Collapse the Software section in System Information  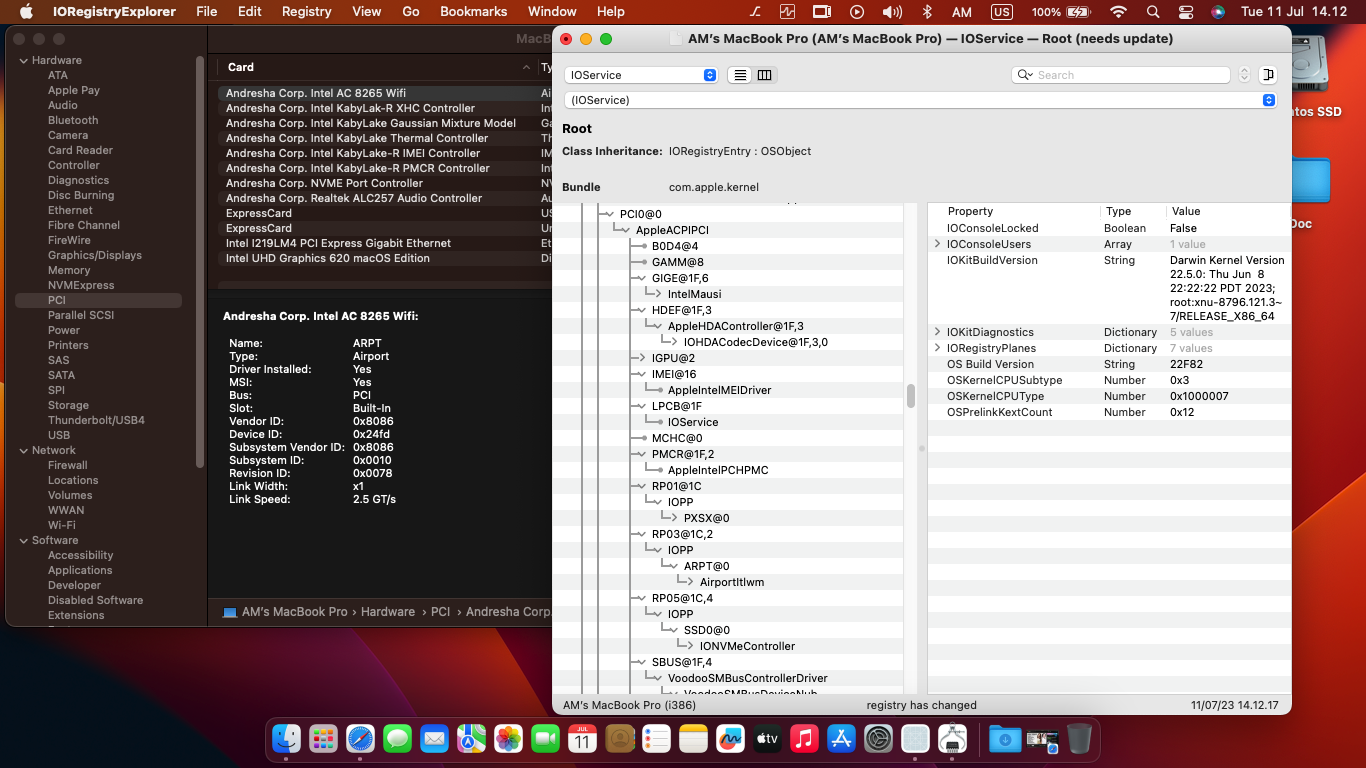[23, 540]
